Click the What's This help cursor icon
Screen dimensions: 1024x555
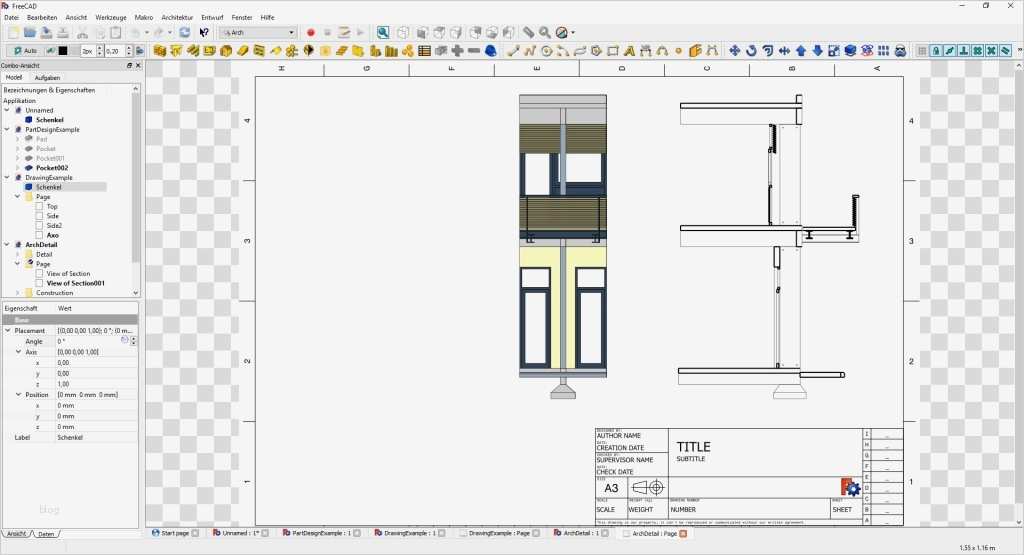[x=204, y=32]
